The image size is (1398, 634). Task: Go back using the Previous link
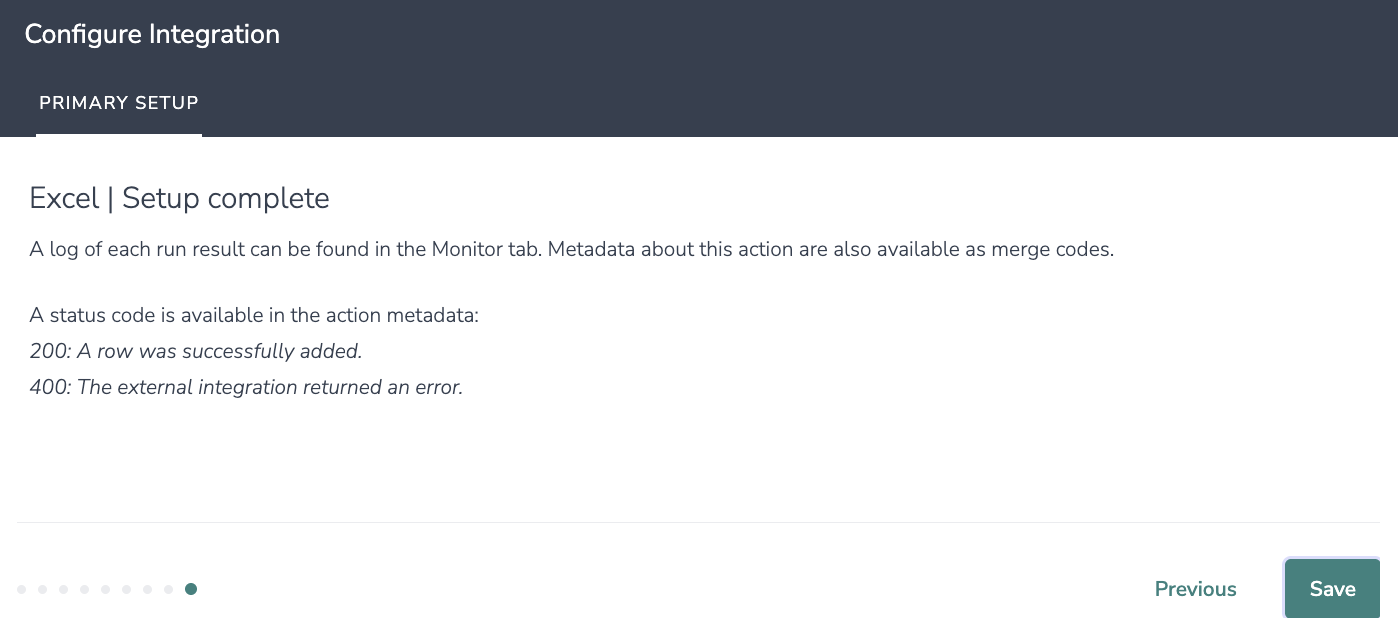pos(1195,589)
